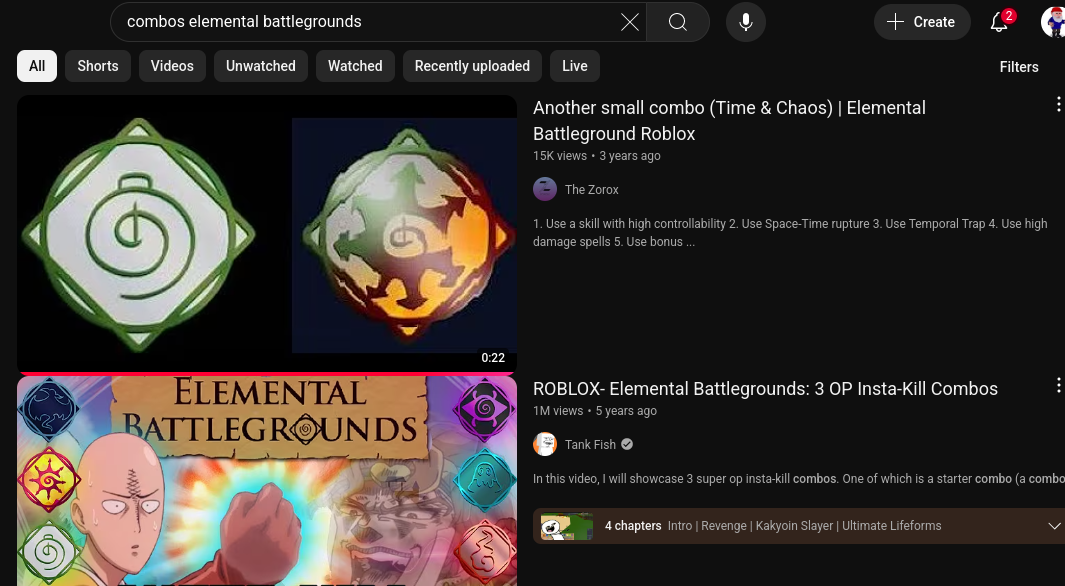Click the chapters preview thumbnail icon
Screen dimensions: 1065x586
click(x=566, y=526)
